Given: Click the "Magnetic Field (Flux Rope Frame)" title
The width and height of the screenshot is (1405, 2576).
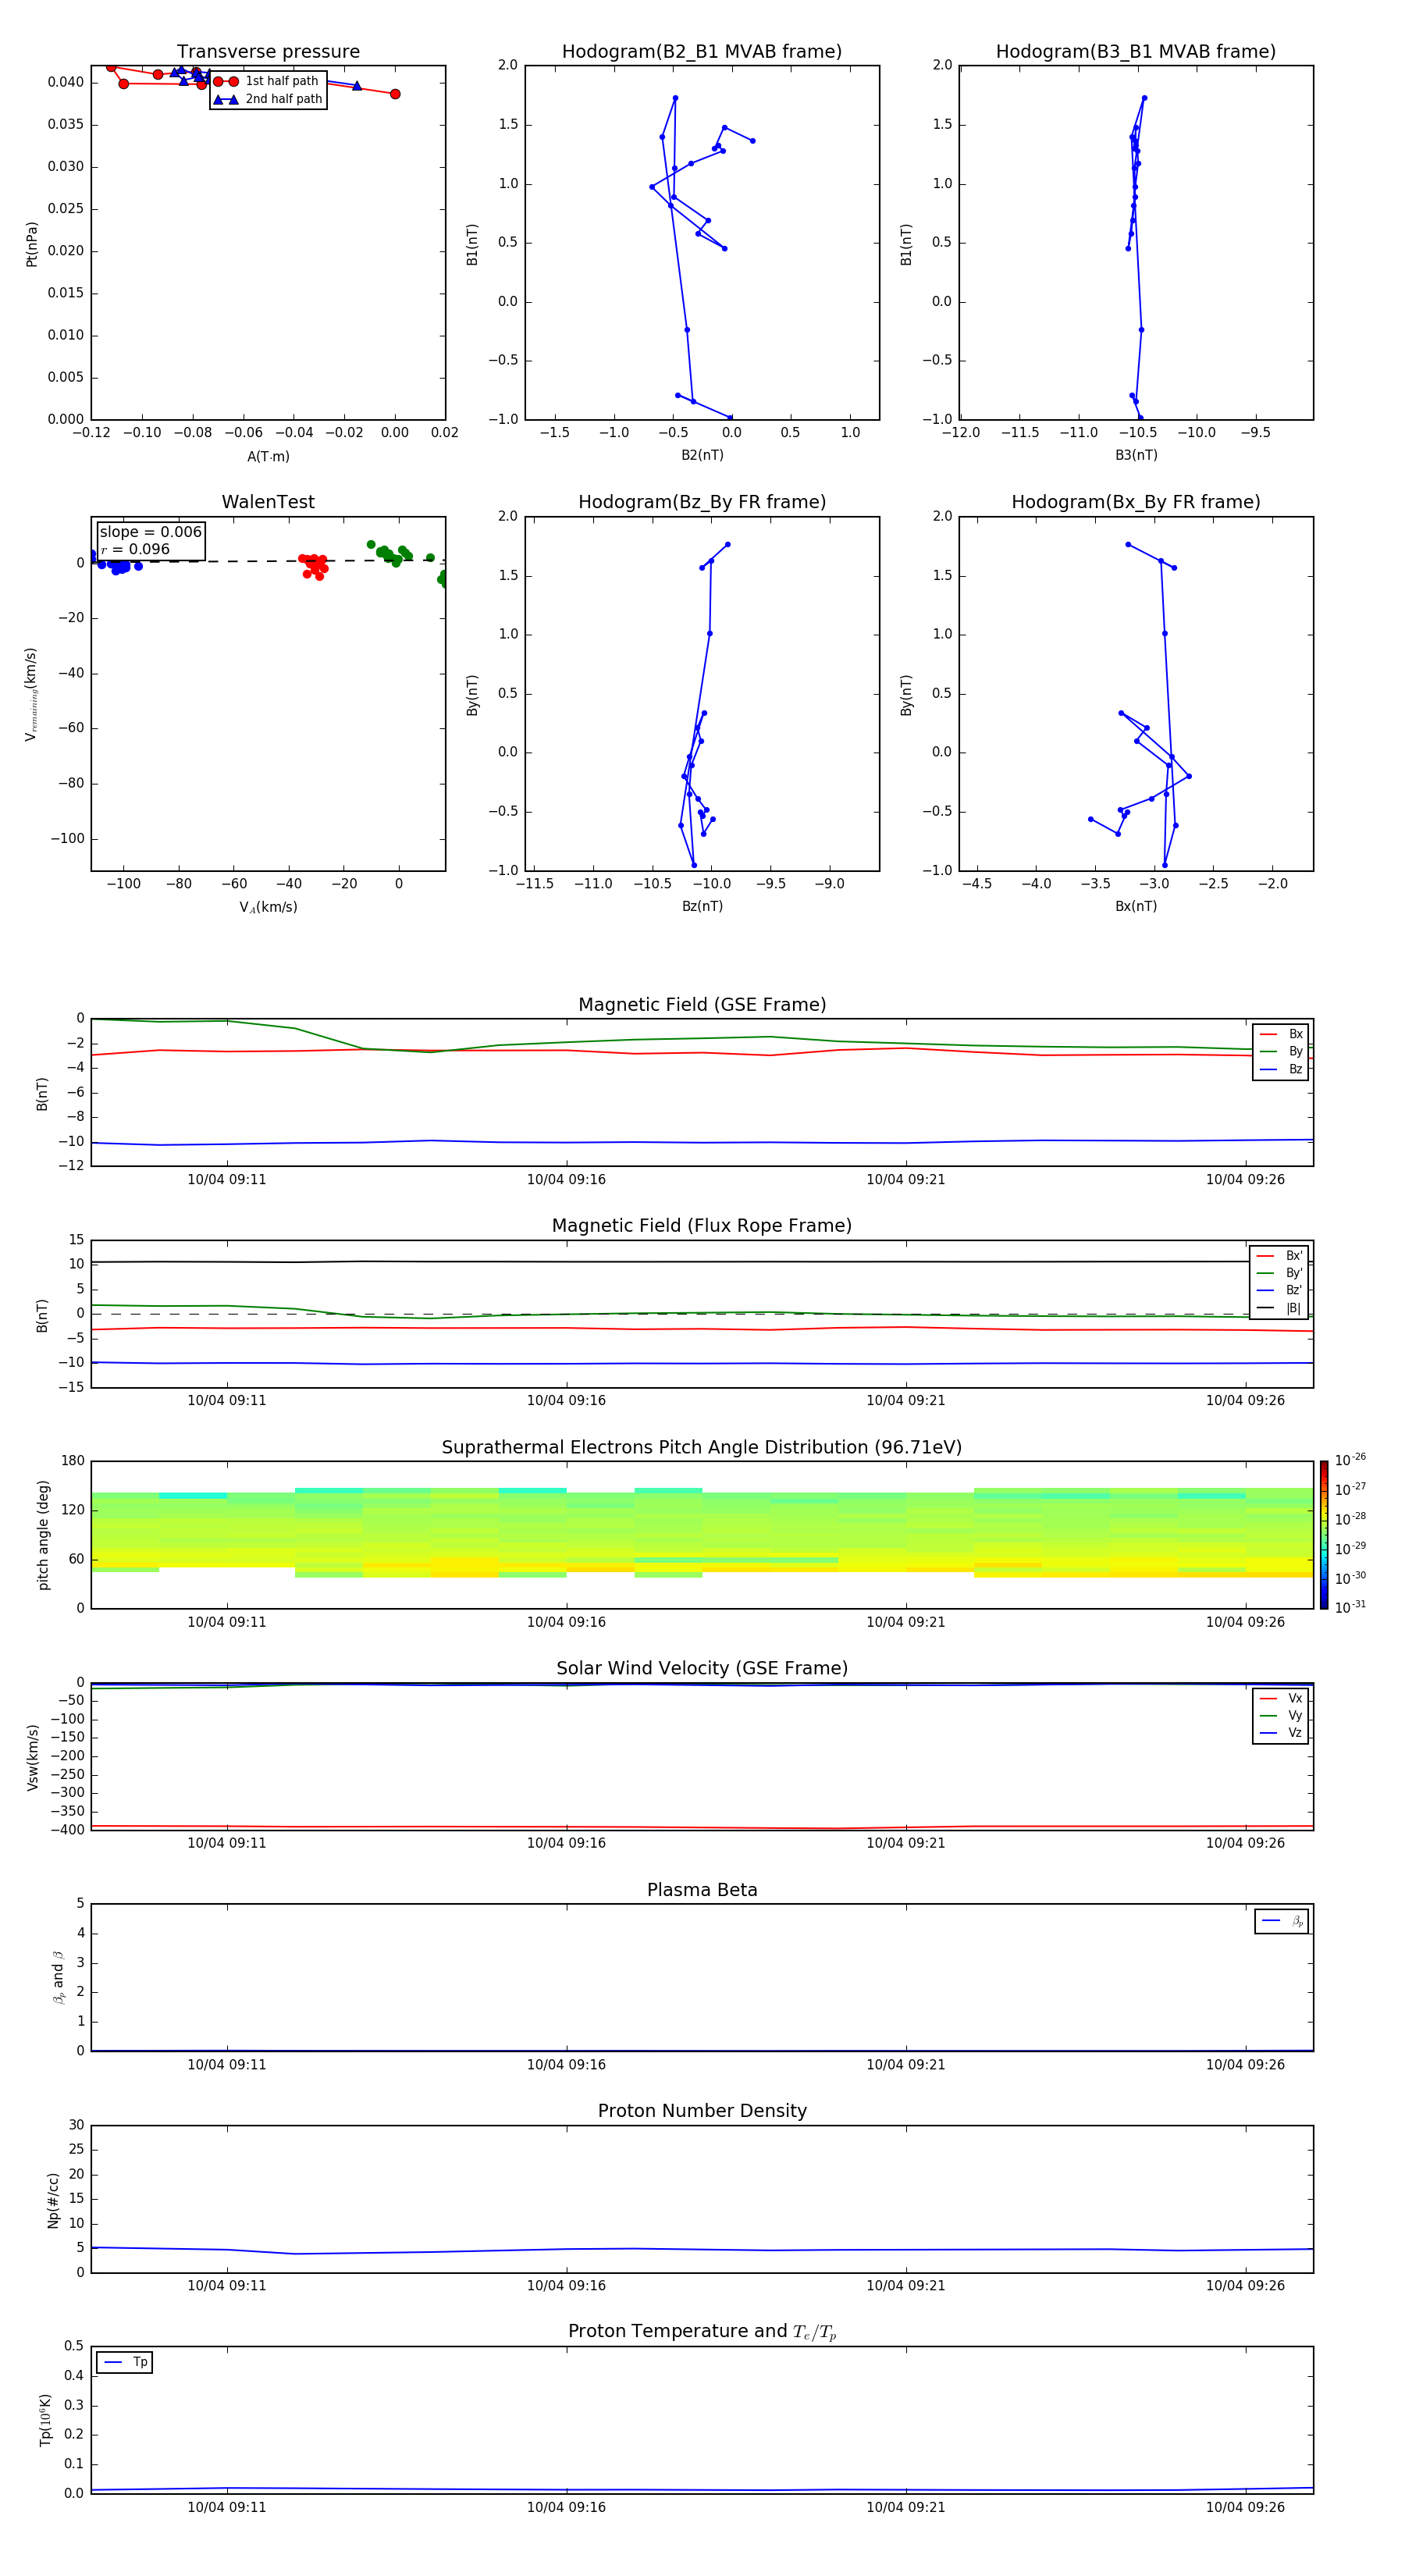Looking at the screenshot, I should coord(702,1226).
